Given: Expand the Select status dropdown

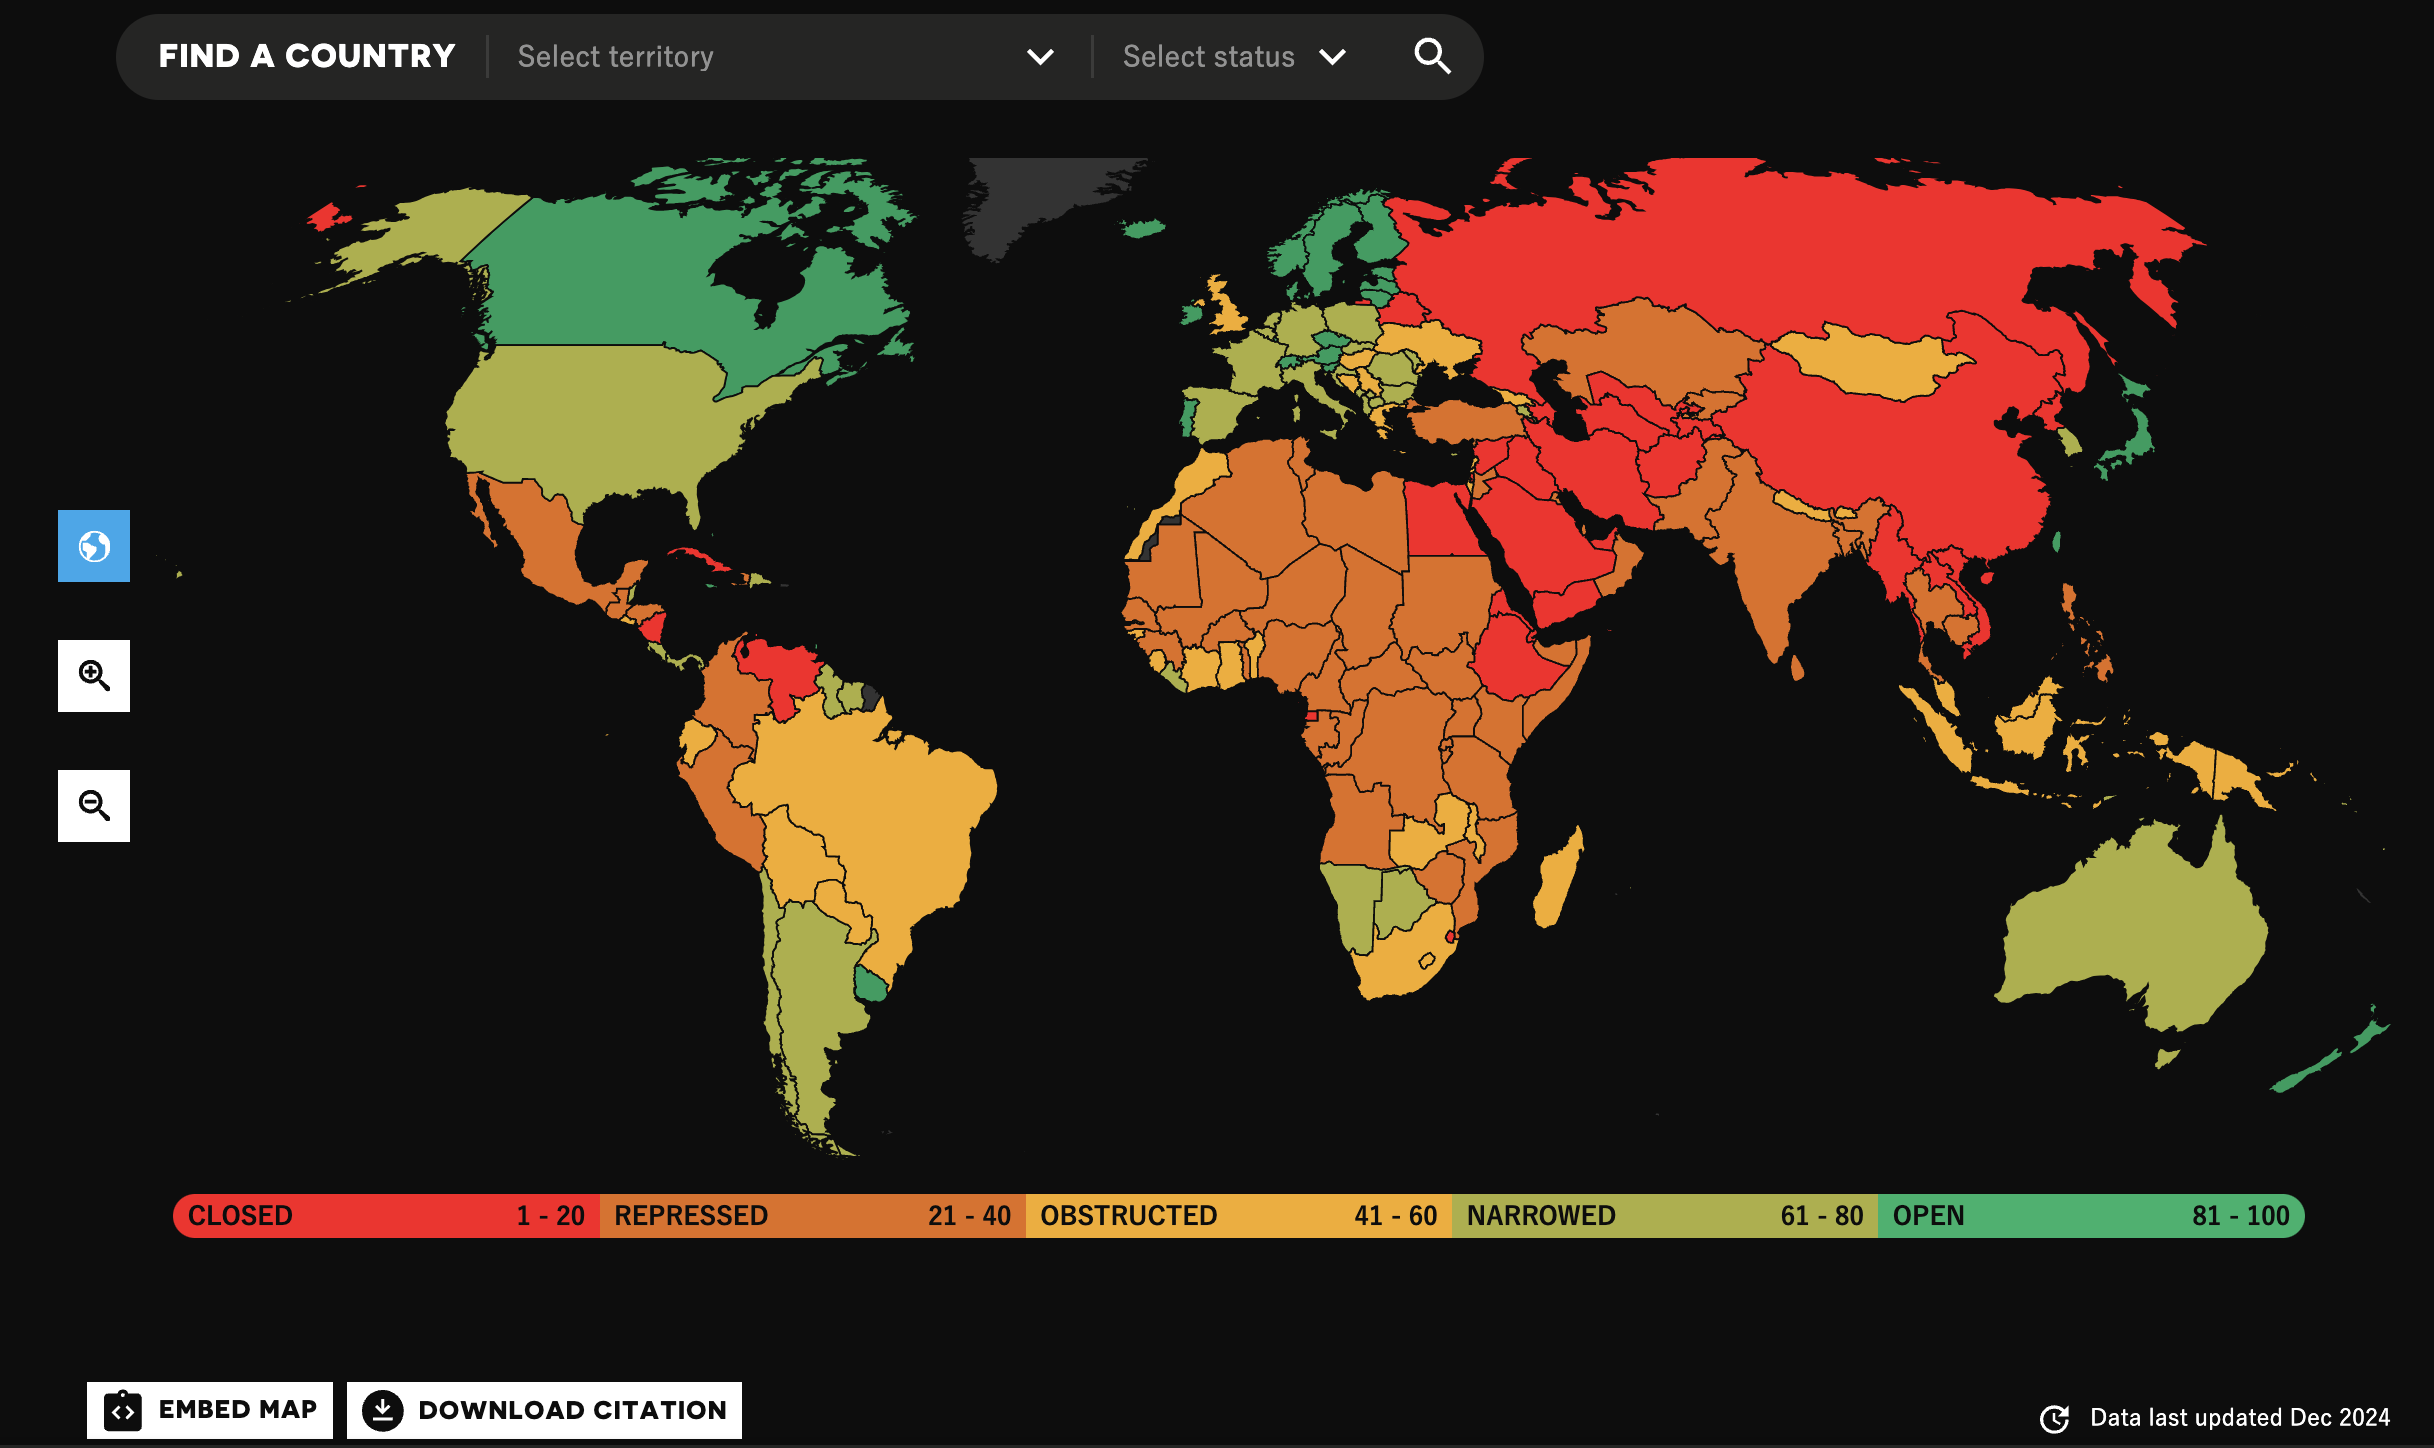Looking at the screenshot, I should point(1208,56).
